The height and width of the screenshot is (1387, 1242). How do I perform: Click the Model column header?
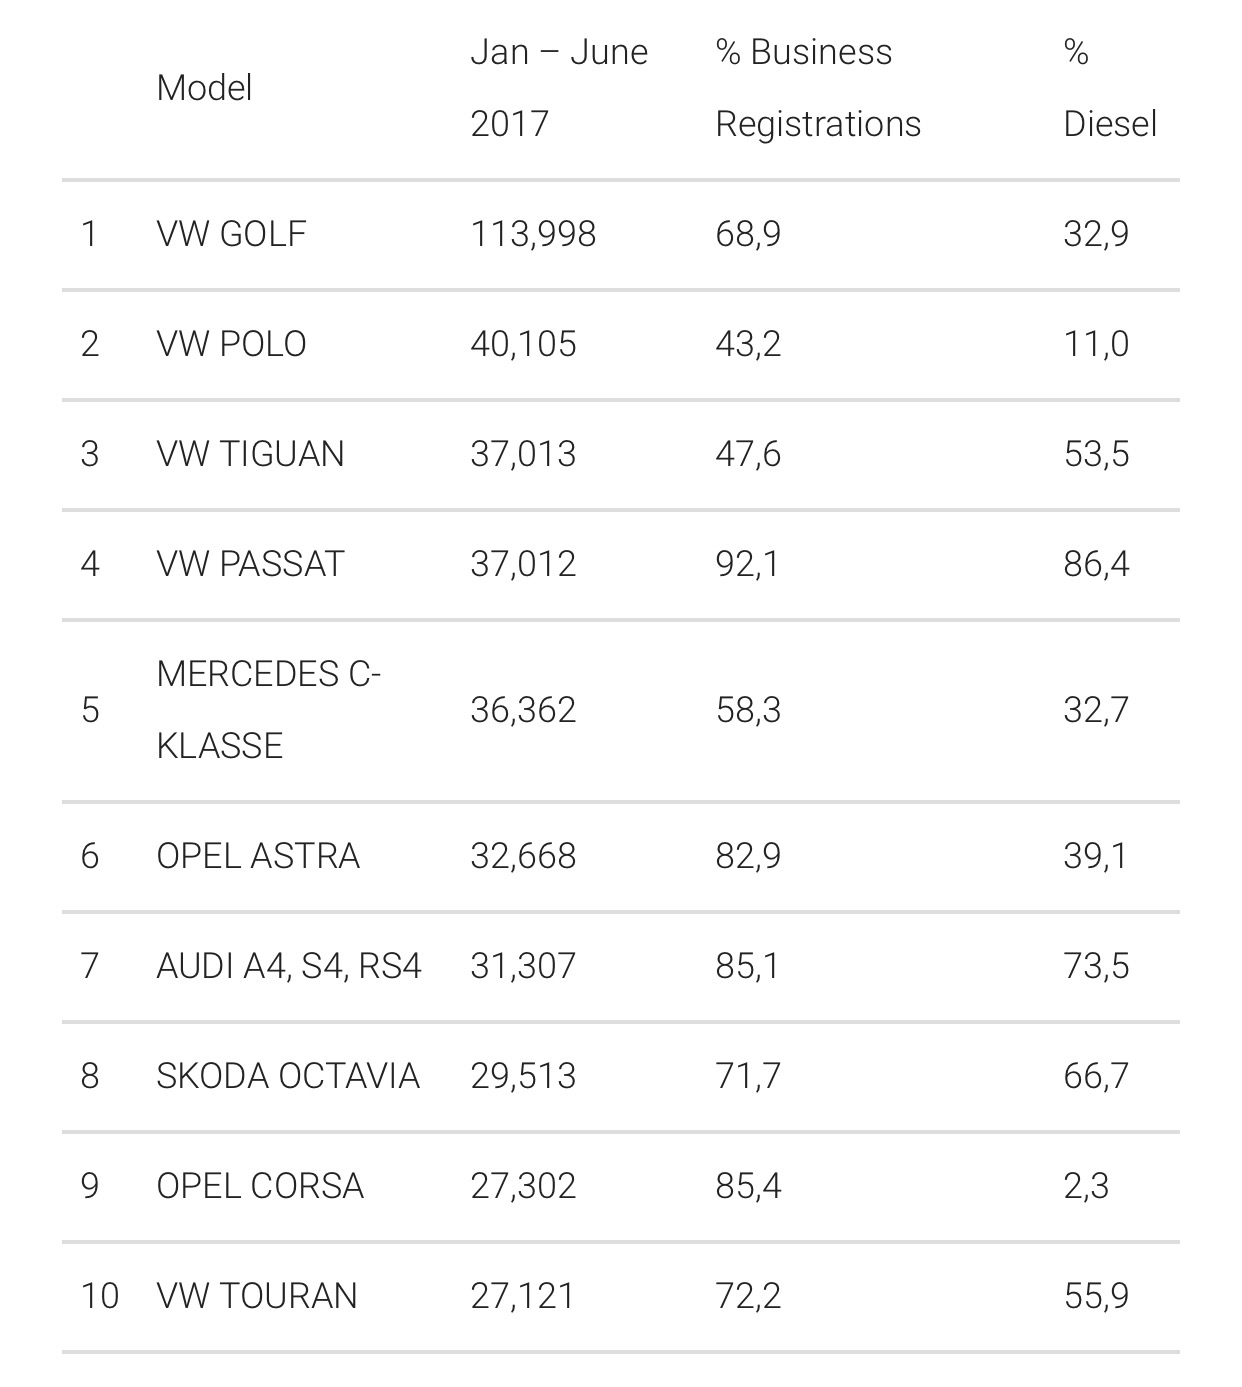204,88
